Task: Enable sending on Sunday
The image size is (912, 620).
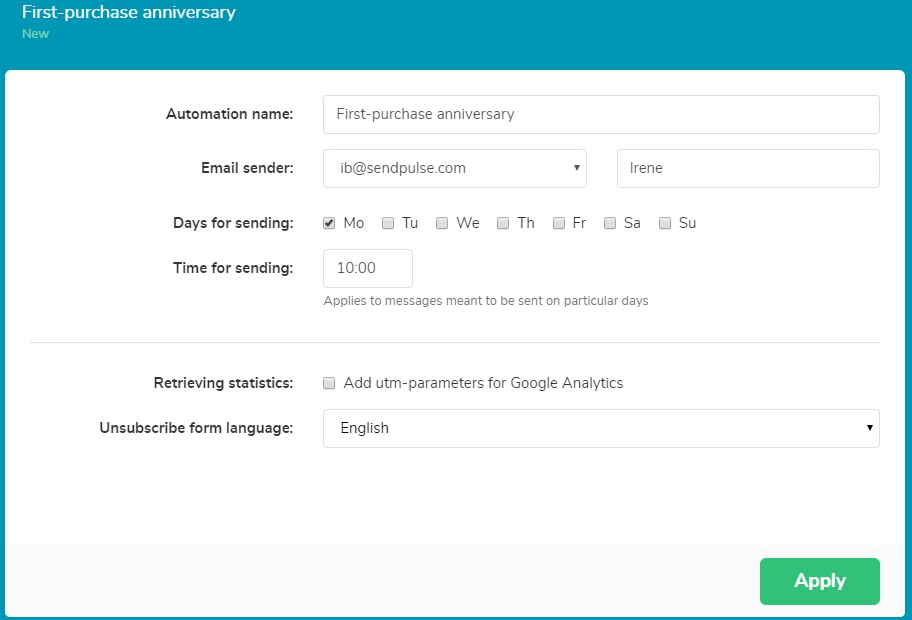Action: [664, 223]
